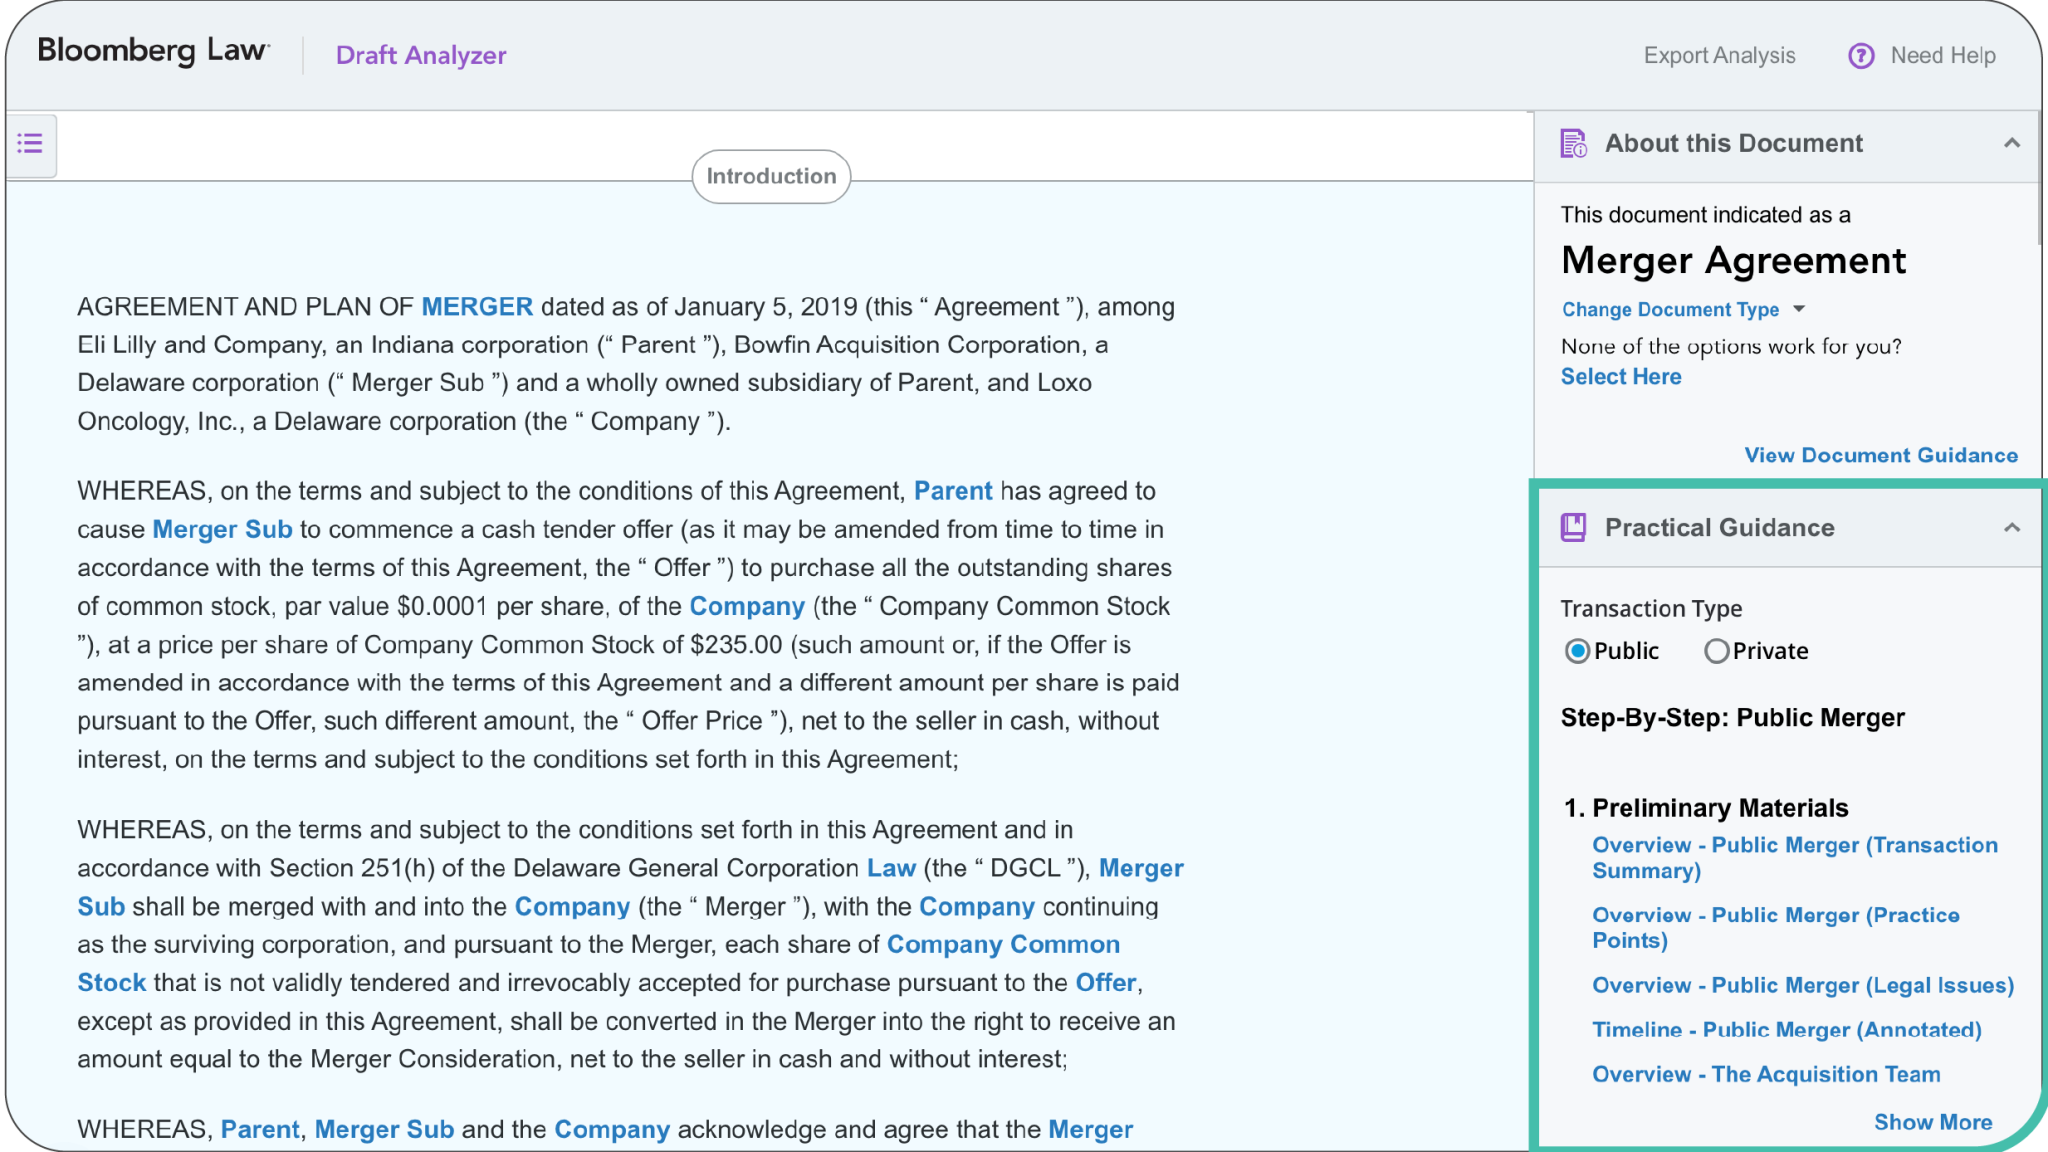2048x1152 pixels.
Task: Open View Document Guidance
Action: (x=1881, y=455)
